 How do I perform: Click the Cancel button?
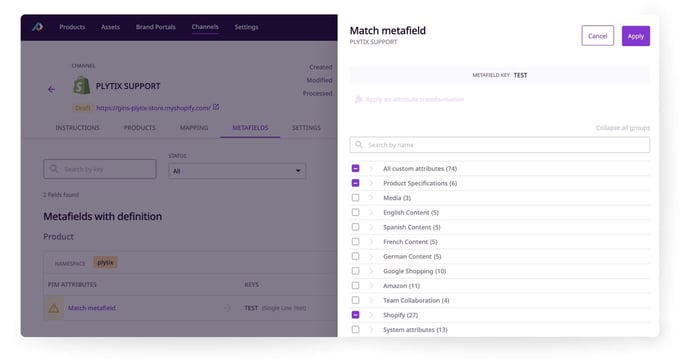click(598, 36)
